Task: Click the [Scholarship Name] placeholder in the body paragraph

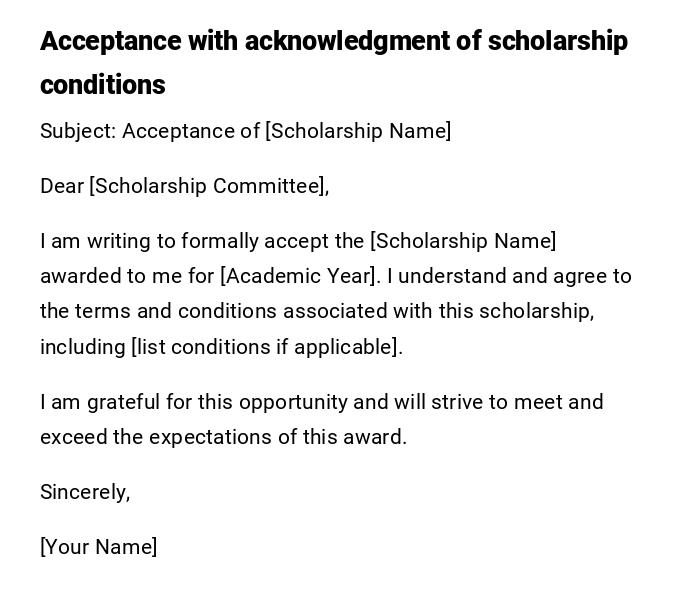Action: tap(463, 241)
